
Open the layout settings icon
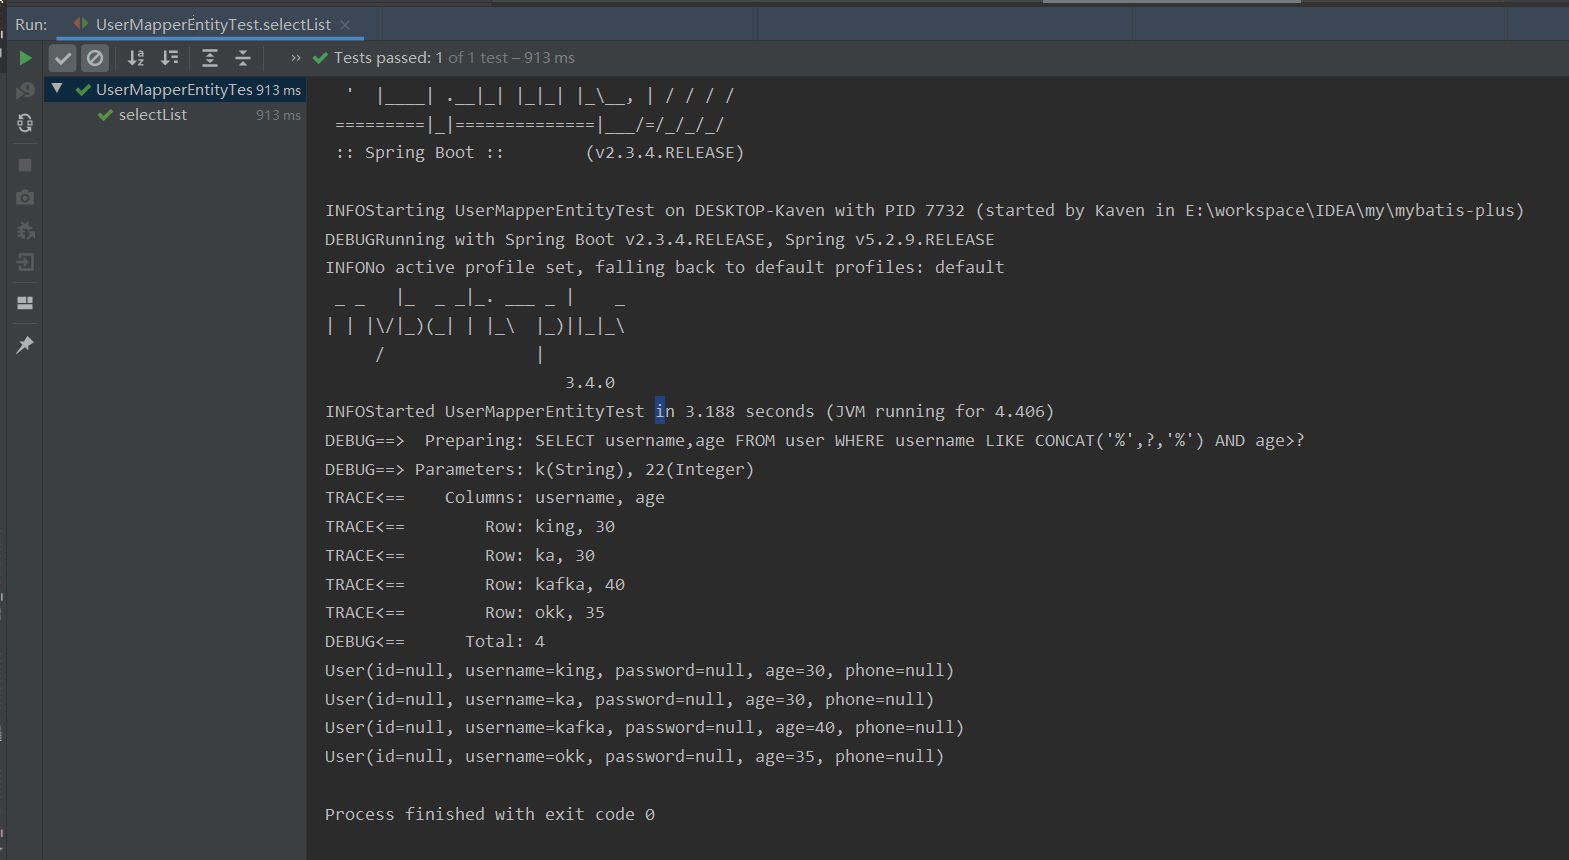[x=25, y=303]
